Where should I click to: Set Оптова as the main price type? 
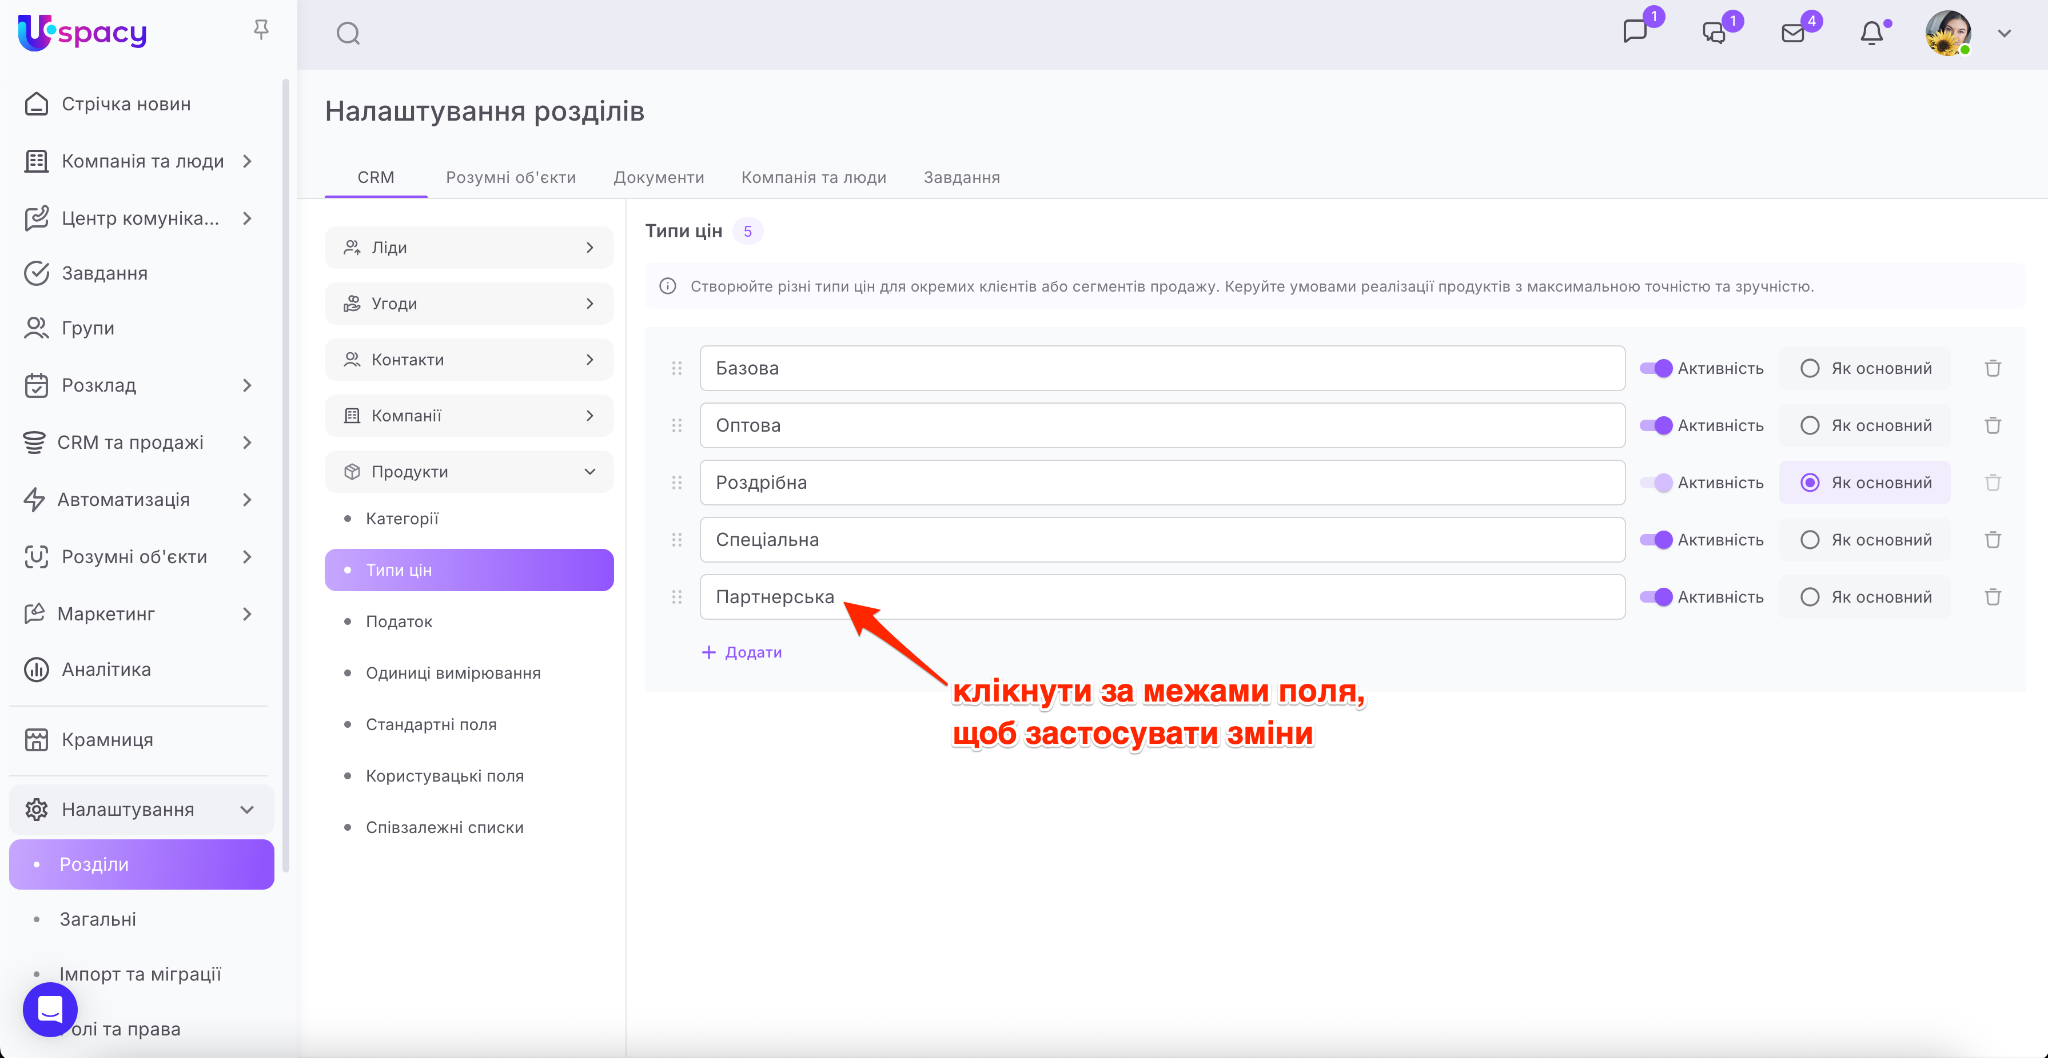1810,425
